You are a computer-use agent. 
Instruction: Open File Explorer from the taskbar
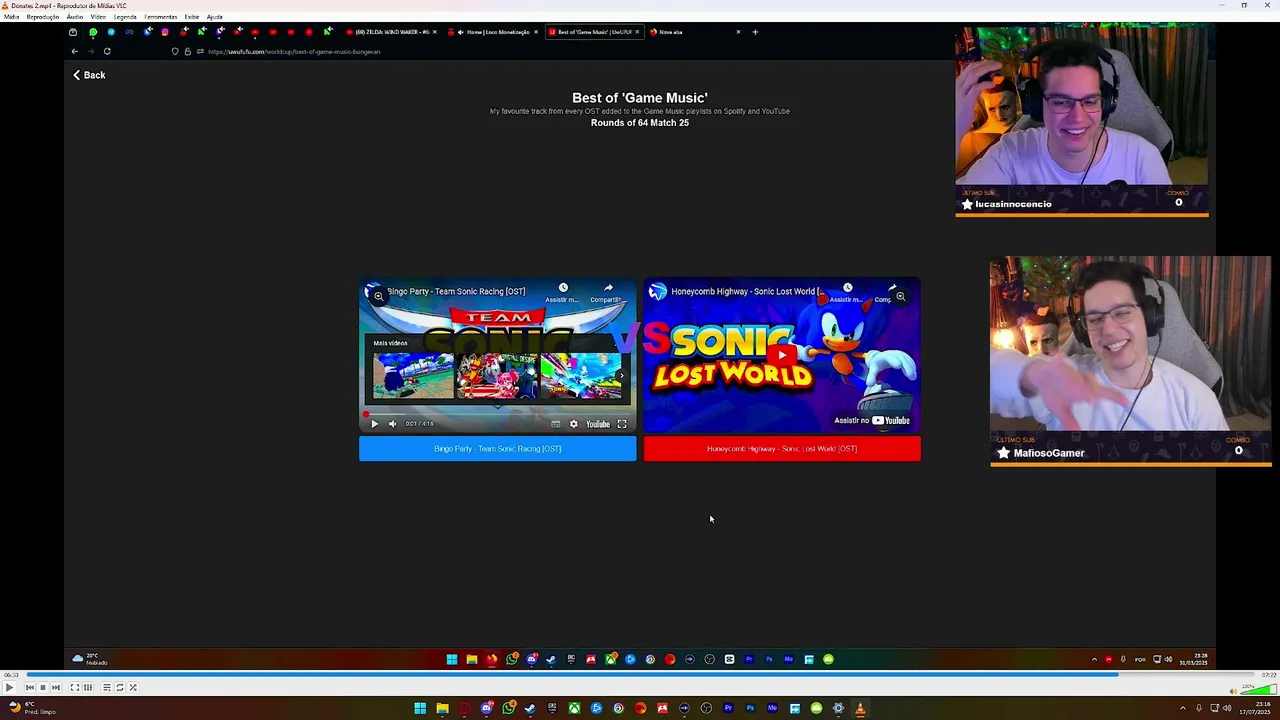pyautogui.click(x=442, y=708)
